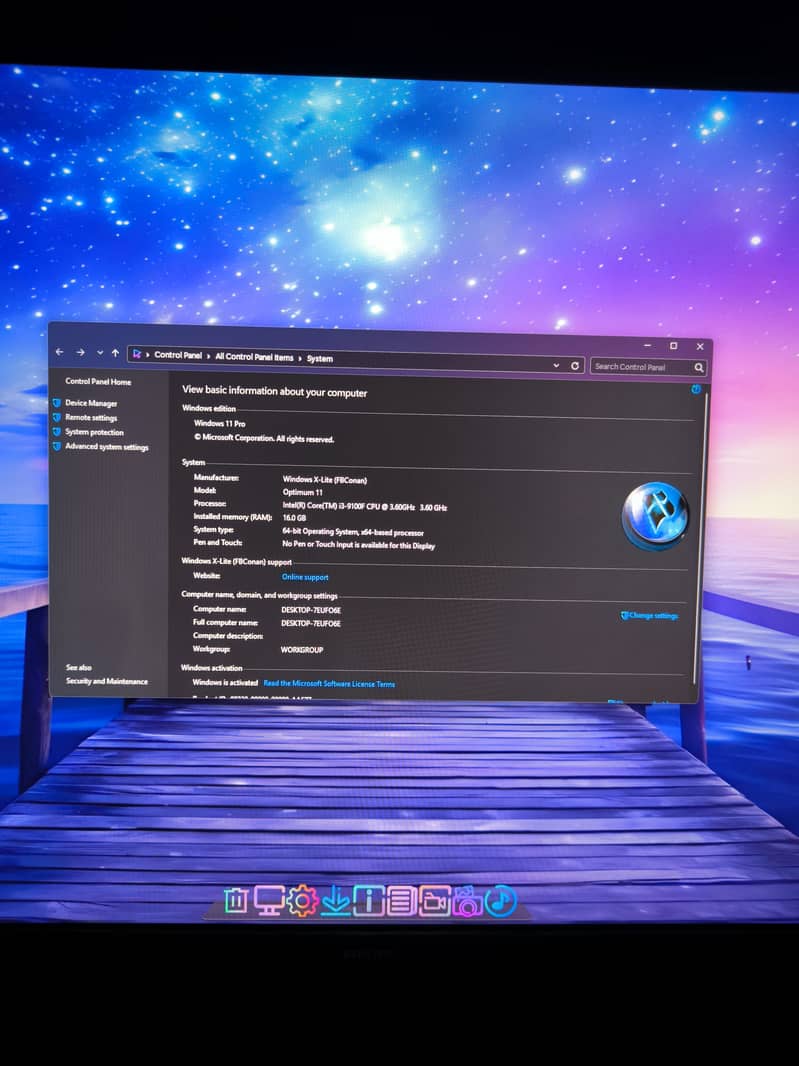Expand the chevron after All Control Panel Items
Screen dimensions: 799x1066
point(300,358)
